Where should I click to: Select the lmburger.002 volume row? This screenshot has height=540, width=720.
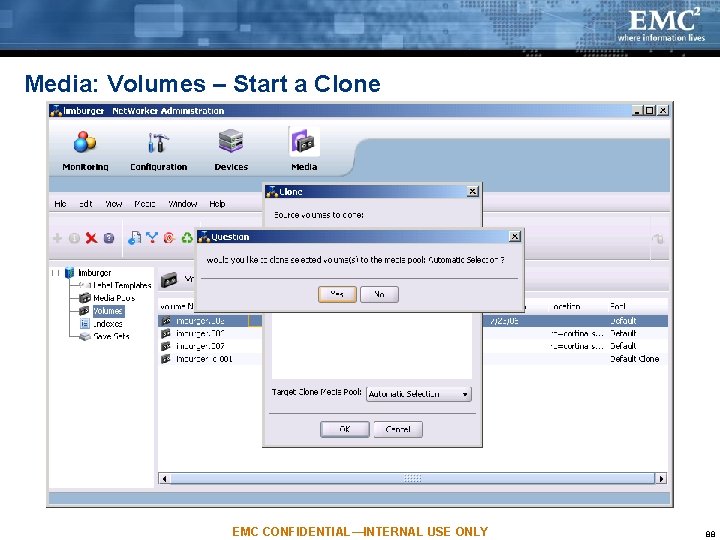[x=210, y=333]
